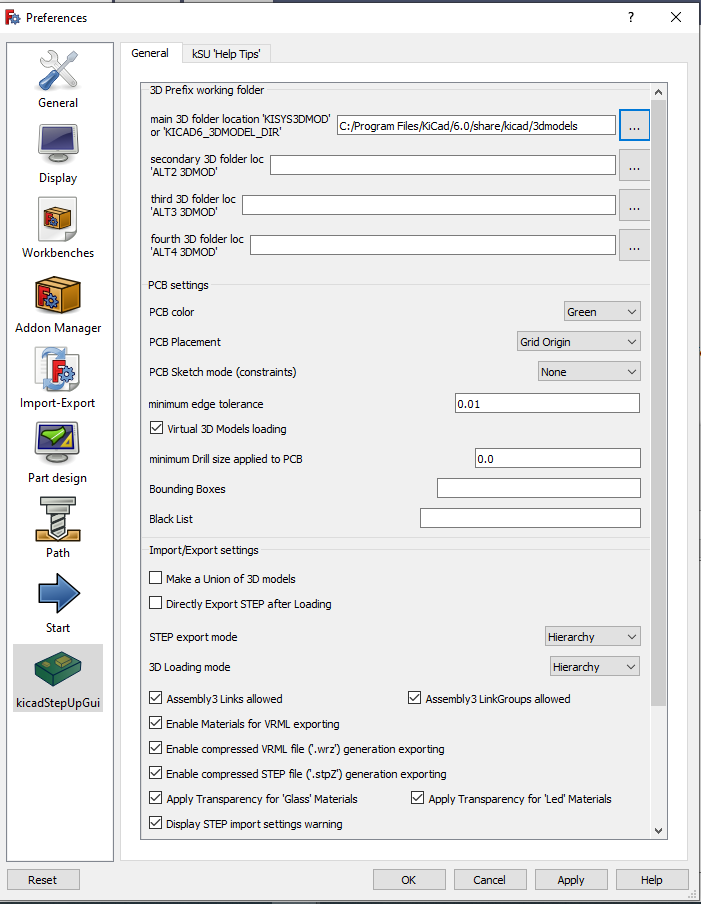Image resolution: width=701 pixels, height=904 pixels.
Task: Open the Display preferences category
Action: tap(58, 154)
